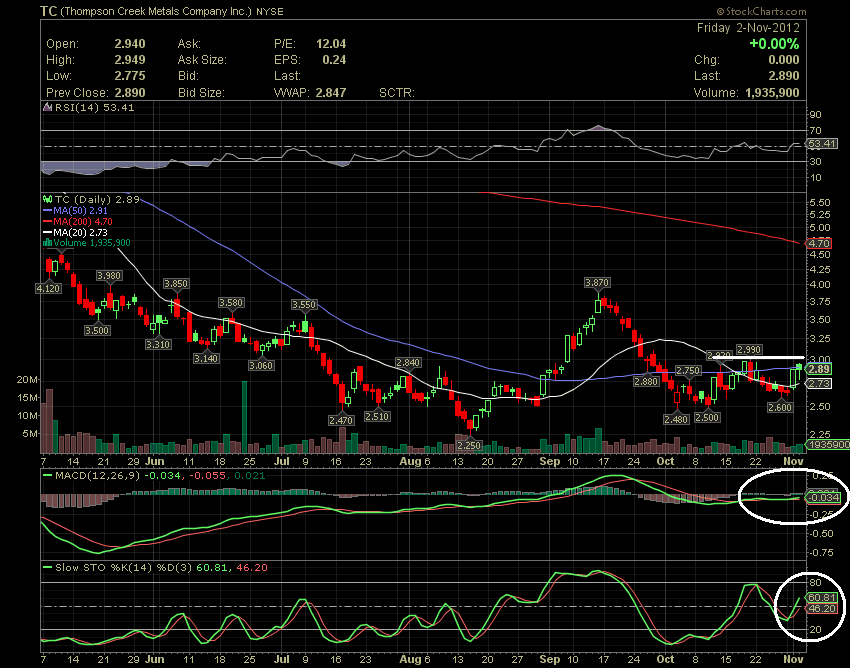This screenshot has height=668, width=850.
Task: Click the green Slow STO legend line marker
Action: click(48, 568)
